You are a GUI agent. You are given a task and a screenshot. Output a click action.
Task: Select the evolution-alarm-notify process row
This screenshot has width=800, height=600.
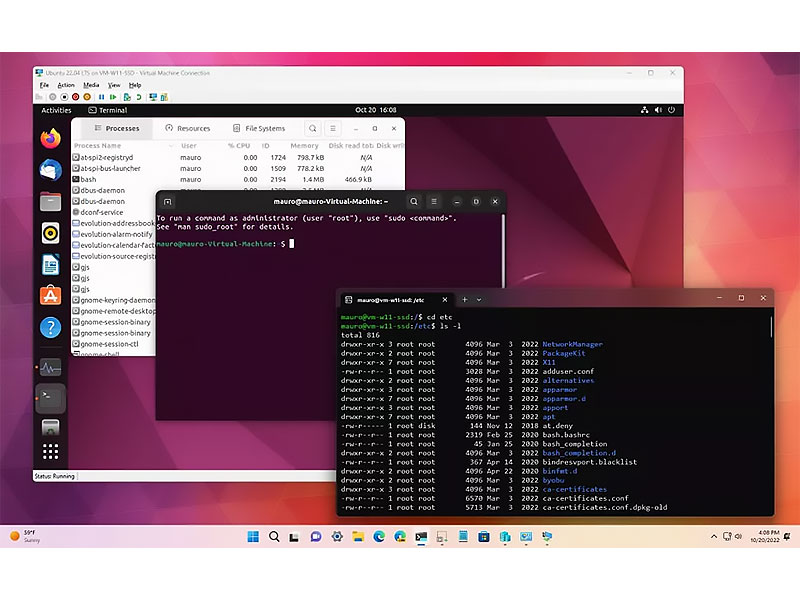pyautogui.click(x=113, y=234)
